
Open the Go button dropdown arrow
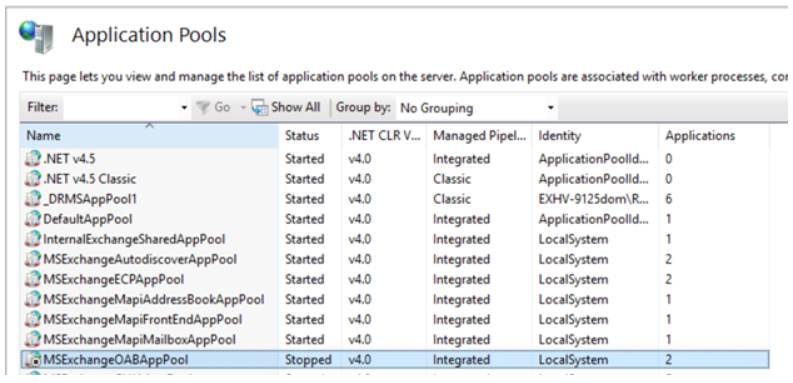(243, 108)
